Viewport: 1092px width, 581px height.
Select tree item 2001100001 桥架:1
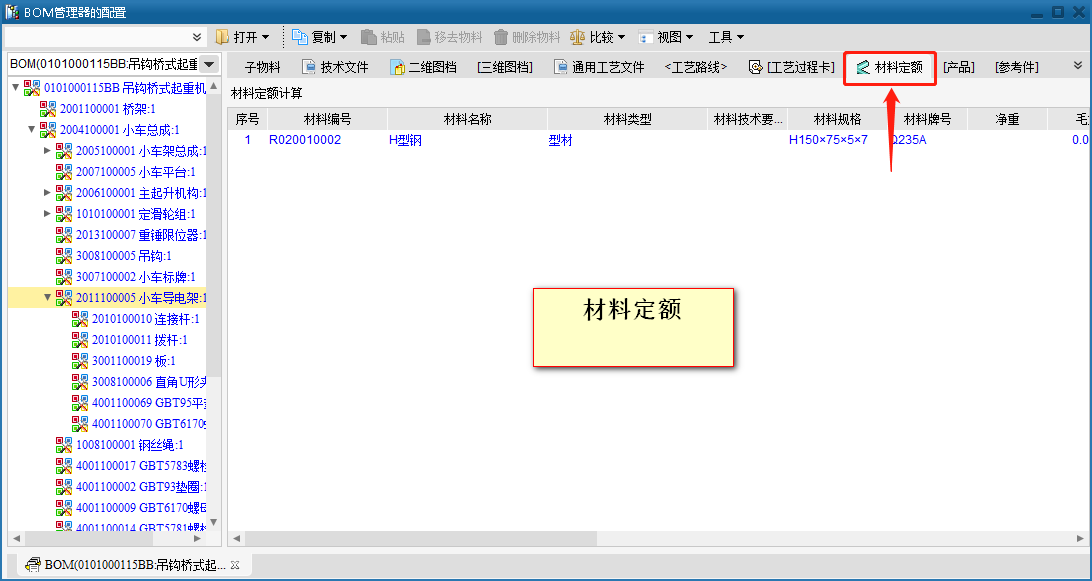107,109
